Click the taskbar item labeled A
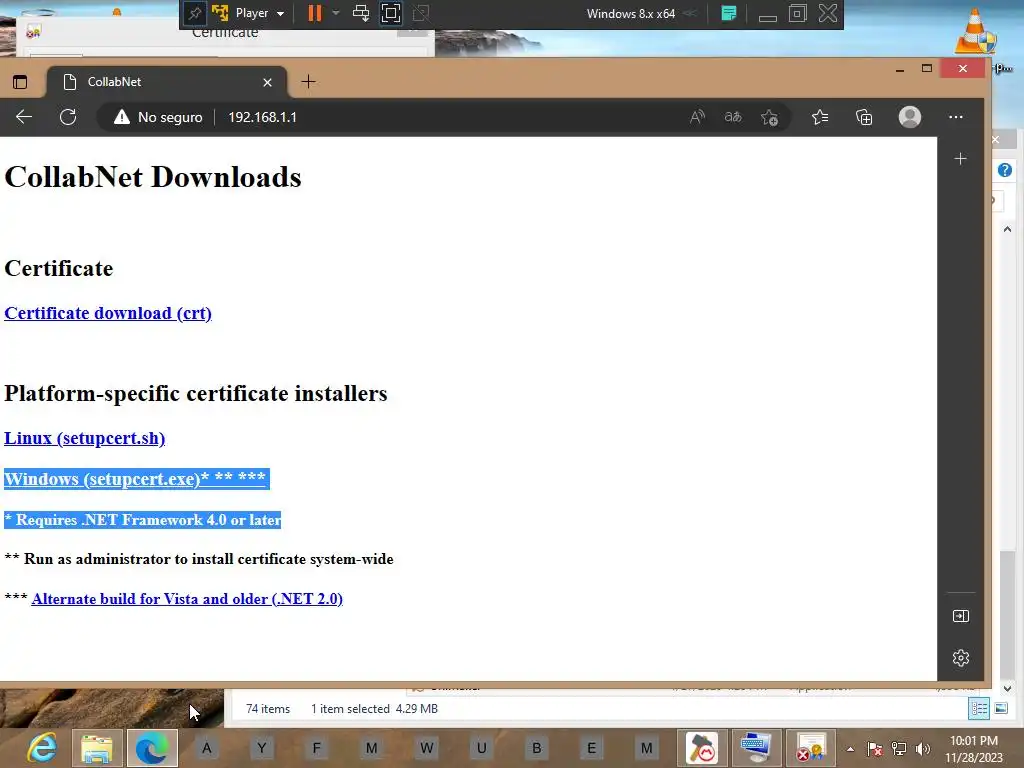 206,748
